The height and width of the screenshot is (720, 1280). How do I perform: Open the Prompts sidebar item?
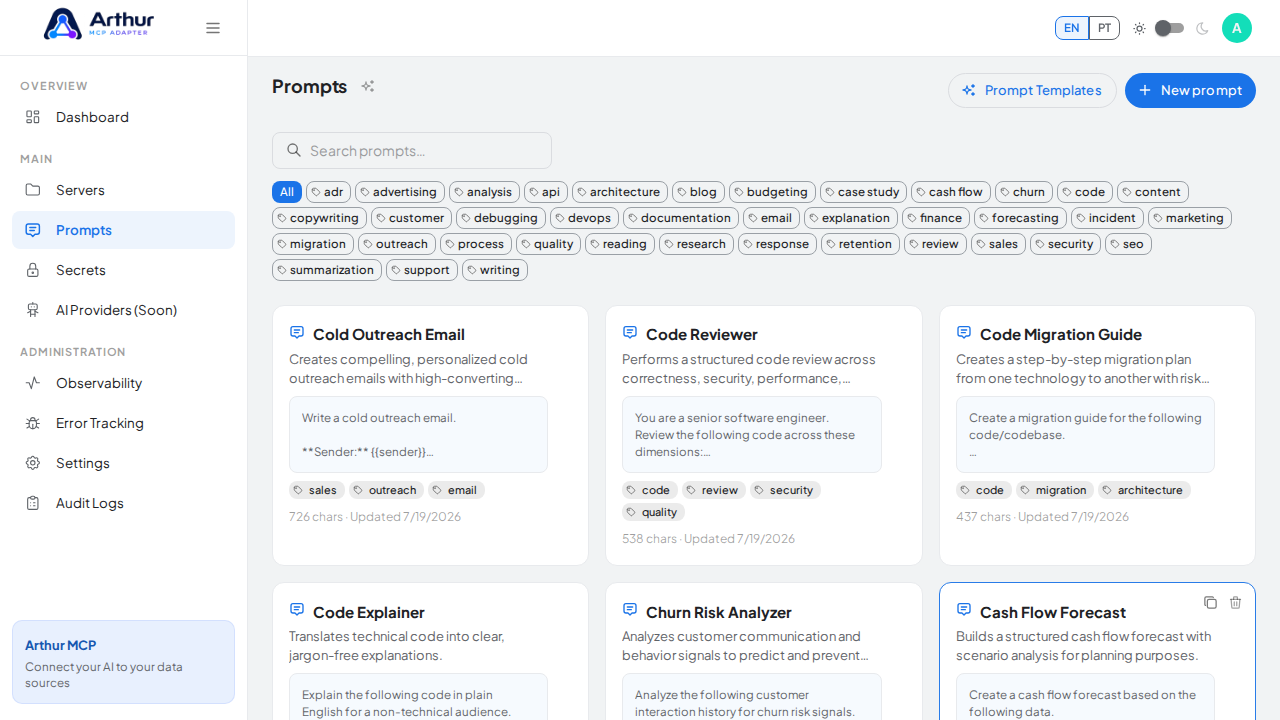(x=123, y=230)
